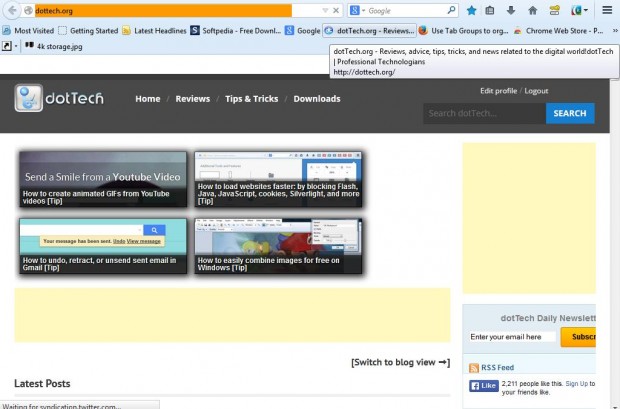This screenshot has height=409, width=620.
Task: Open the Downloads nav link
Action: (317, 99)
